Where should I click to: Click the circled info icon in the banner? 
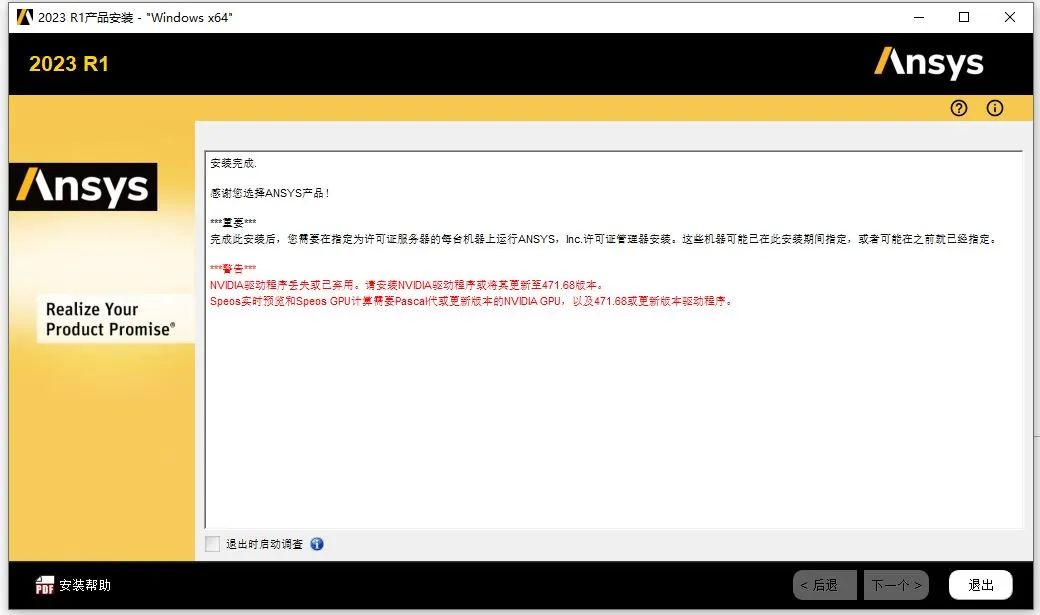coord(994,108)
